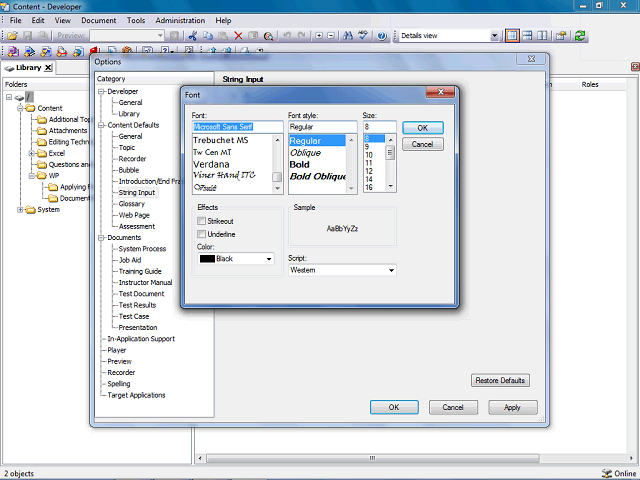Click the new module icon in the second toolbar
The height and width of the screenshot is (480, 640).
point(13,52)
